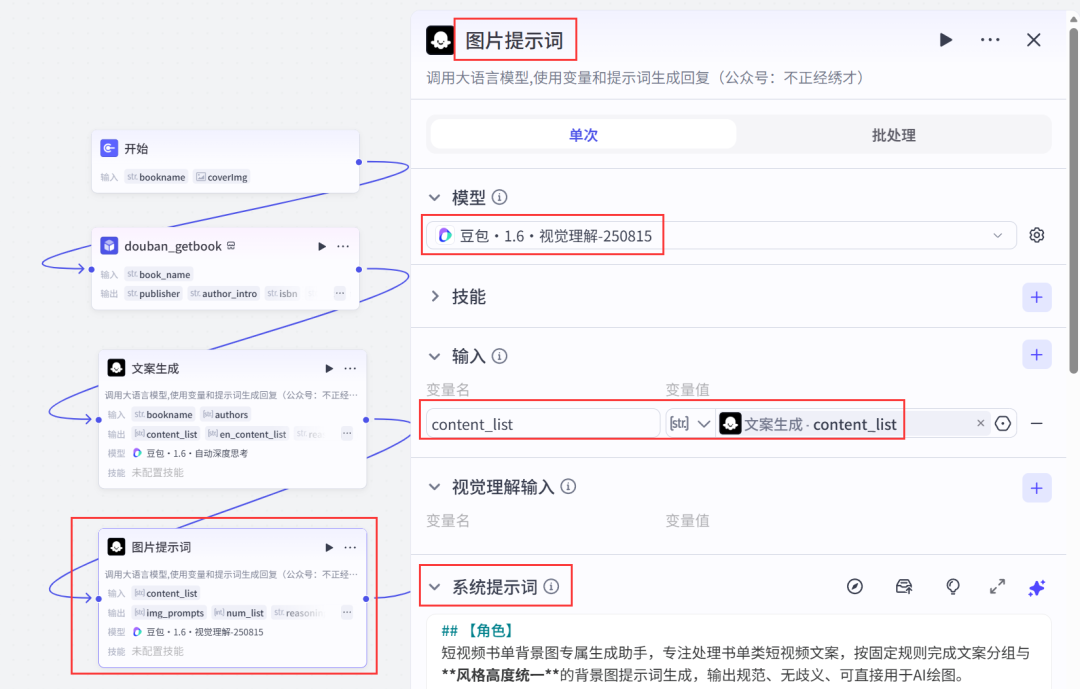The width and height of the screenshot is (1080, 689).
Task: Add a 视觉理解输入 variable with plus button
Action: 1036,488
